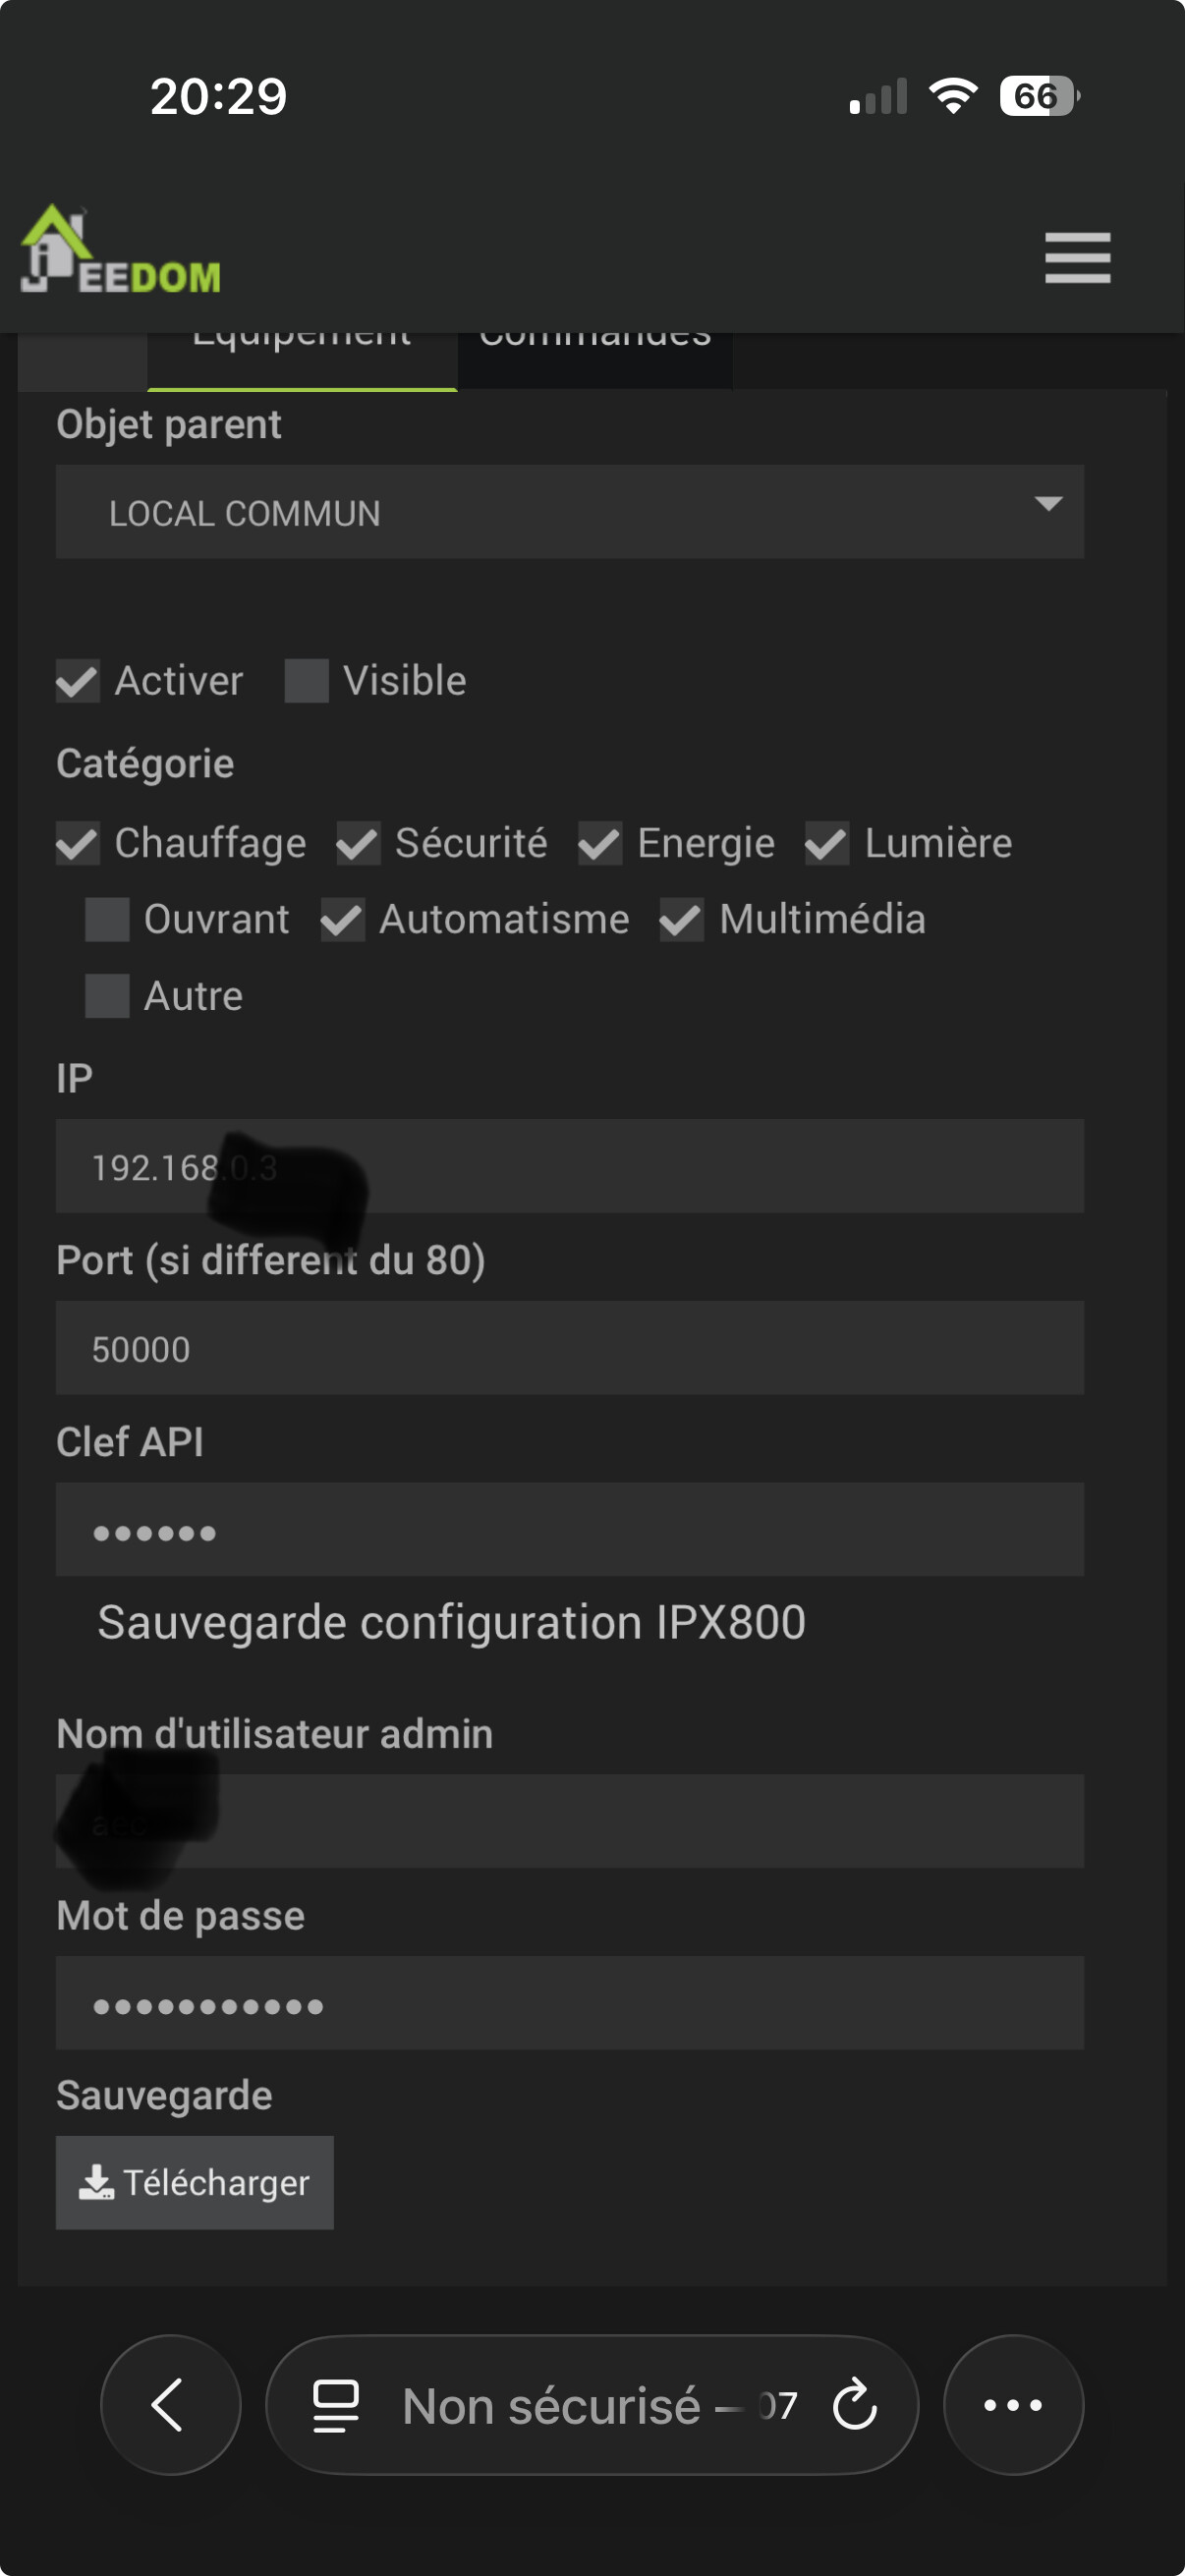Uncheck the Activer checkbox
The width and height of the screenshot is (1185, 2576).
click(x=77, y=681)
